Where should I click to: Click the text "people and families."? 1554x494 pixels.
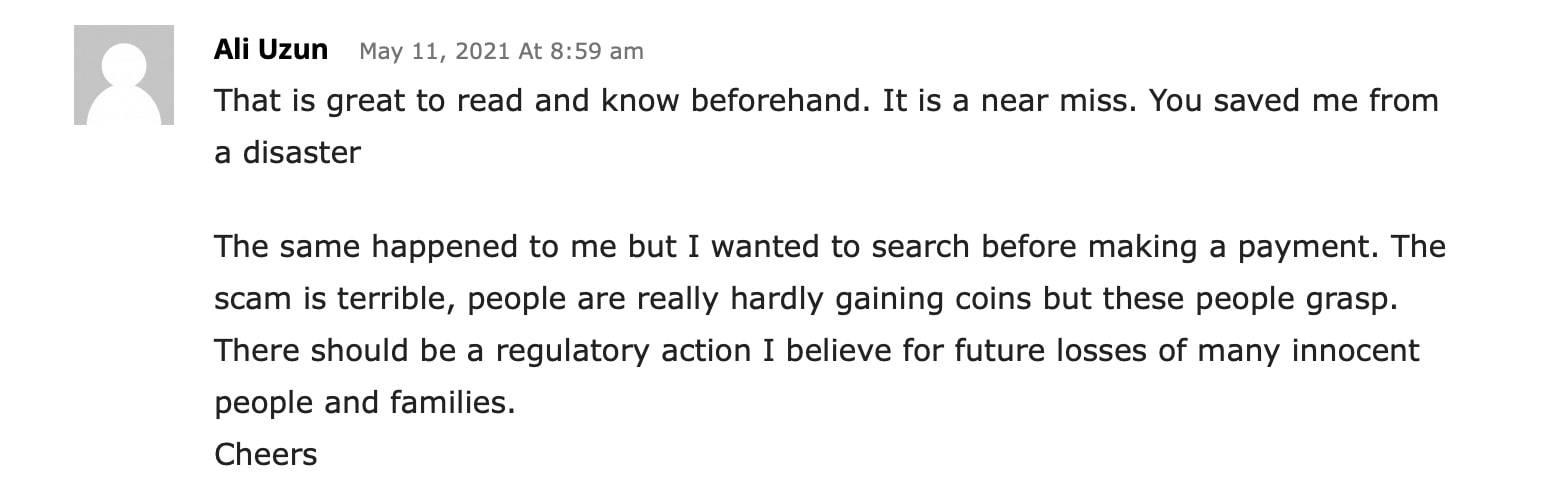click(x=365, y=403)
